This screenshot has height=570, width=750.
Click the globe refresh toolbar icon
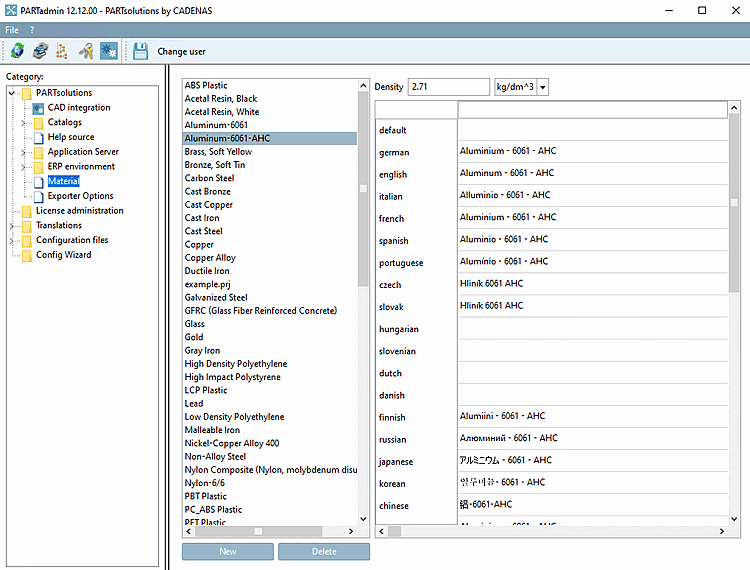pyautogui.click(x=17, y=51)
